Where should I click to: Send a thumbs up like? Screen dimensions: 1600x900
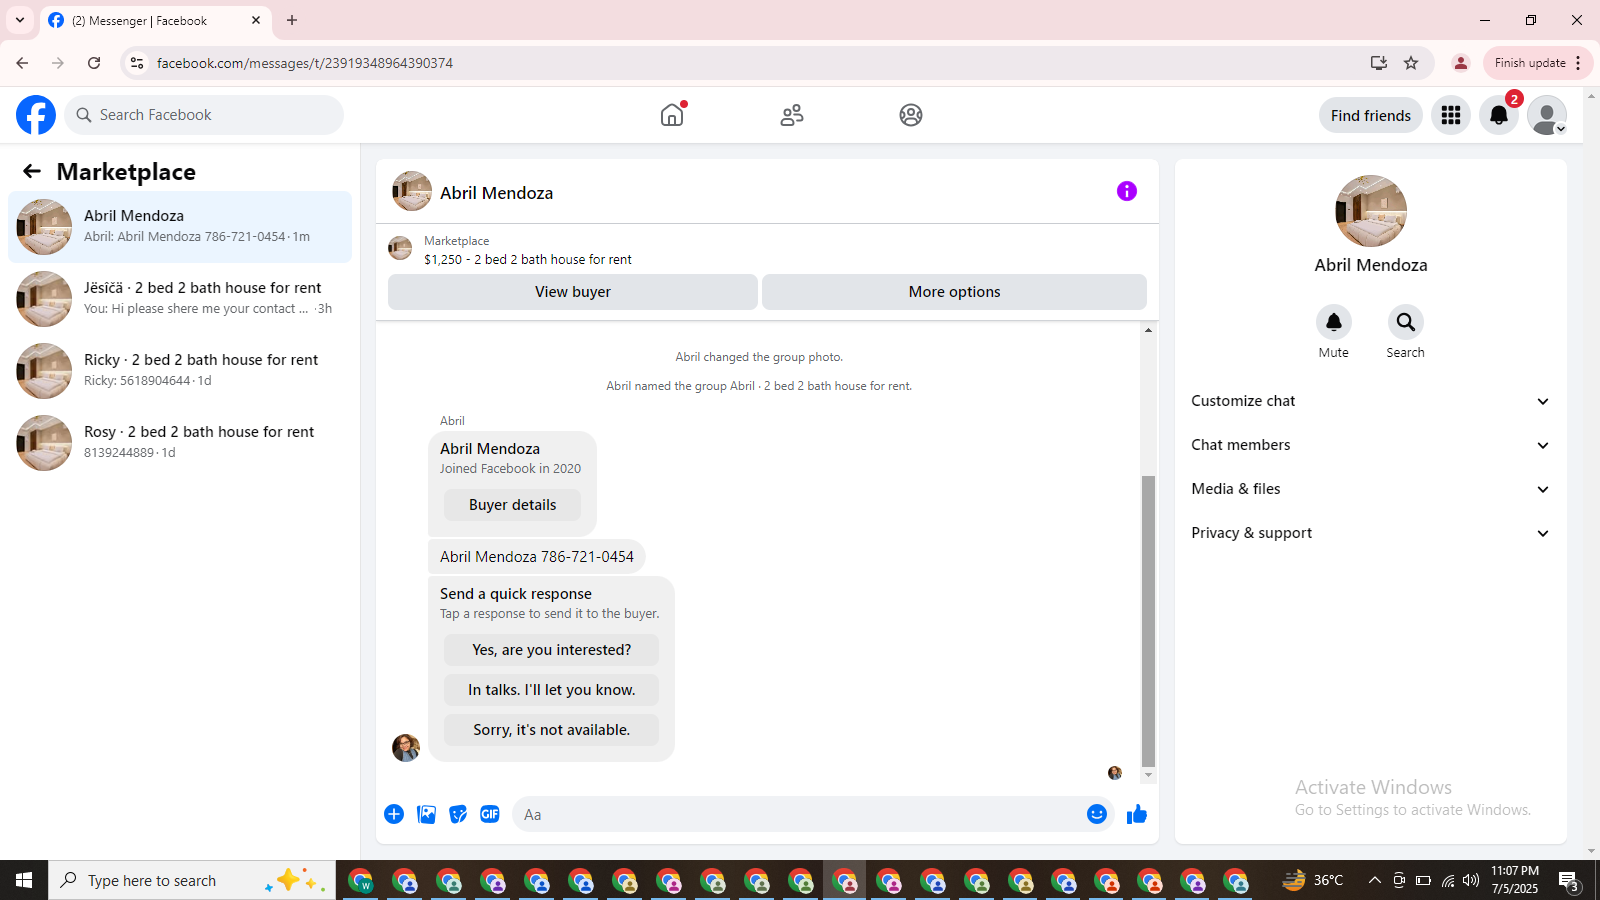point(1137,814)
